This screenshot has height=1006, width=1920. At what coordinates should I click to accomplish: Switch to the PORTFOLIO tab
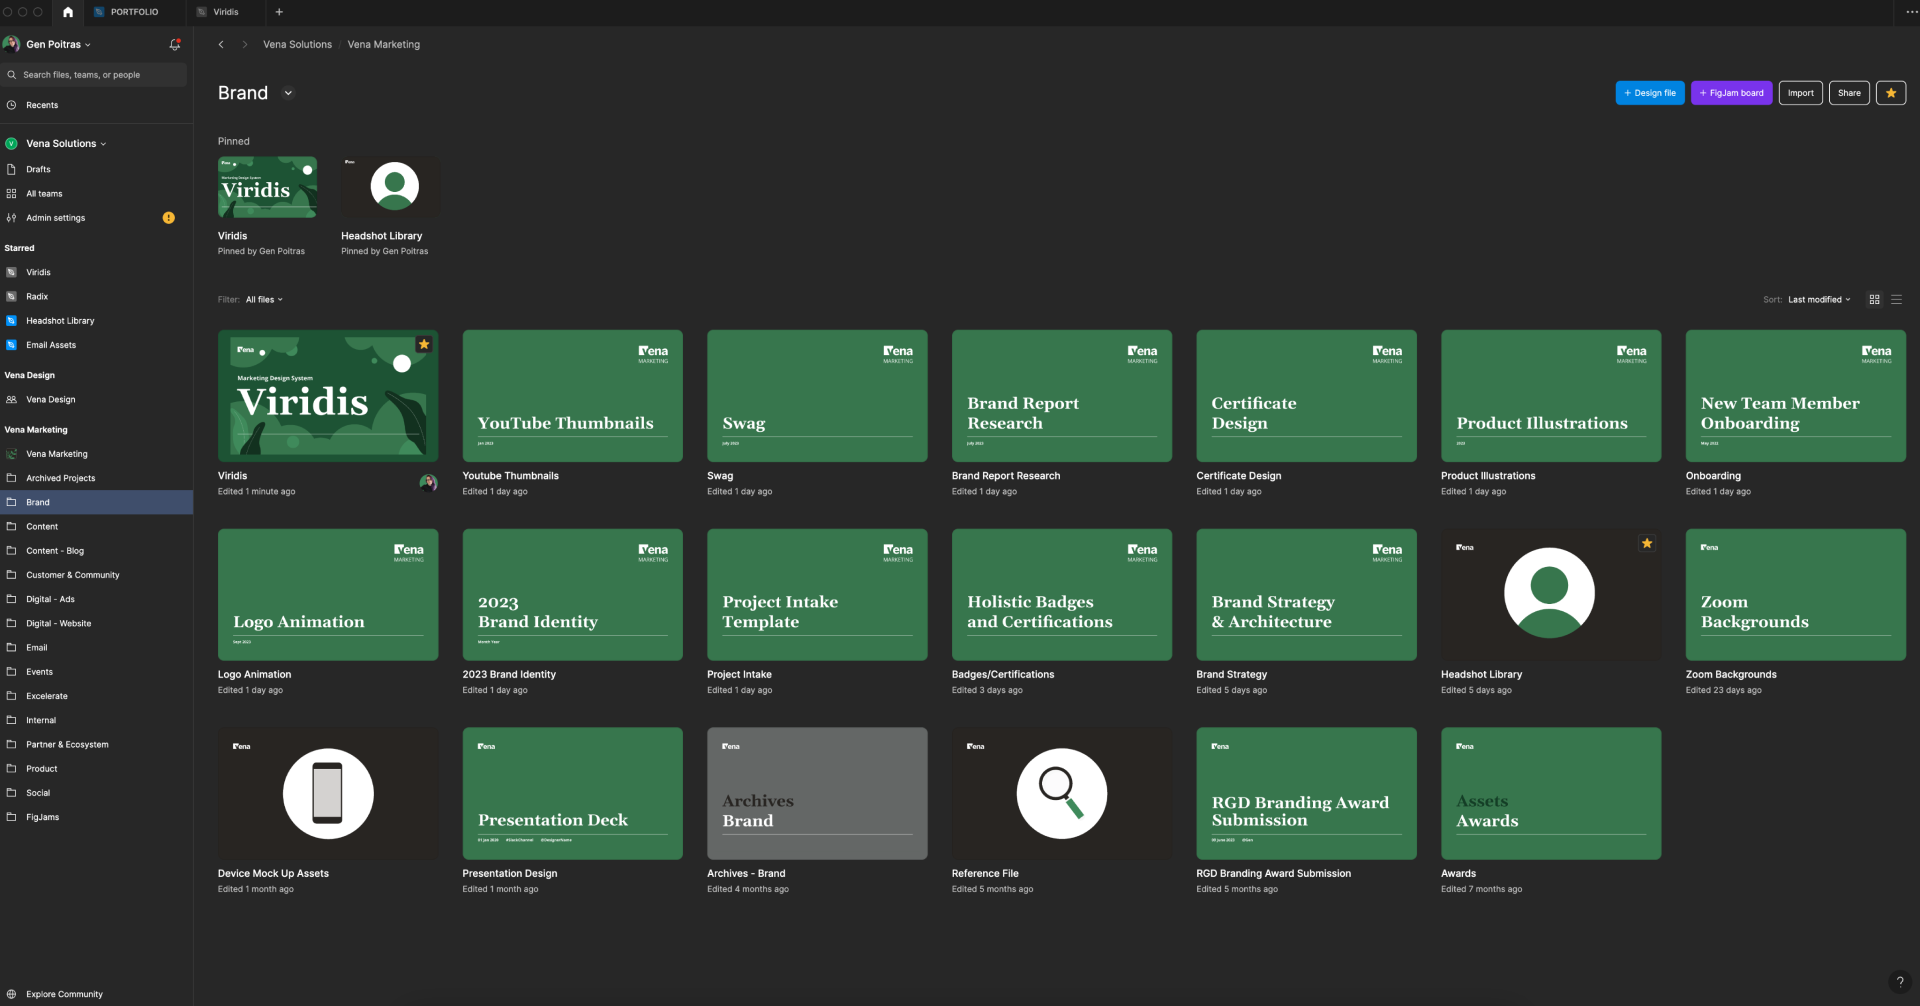[x=134, y=12]
